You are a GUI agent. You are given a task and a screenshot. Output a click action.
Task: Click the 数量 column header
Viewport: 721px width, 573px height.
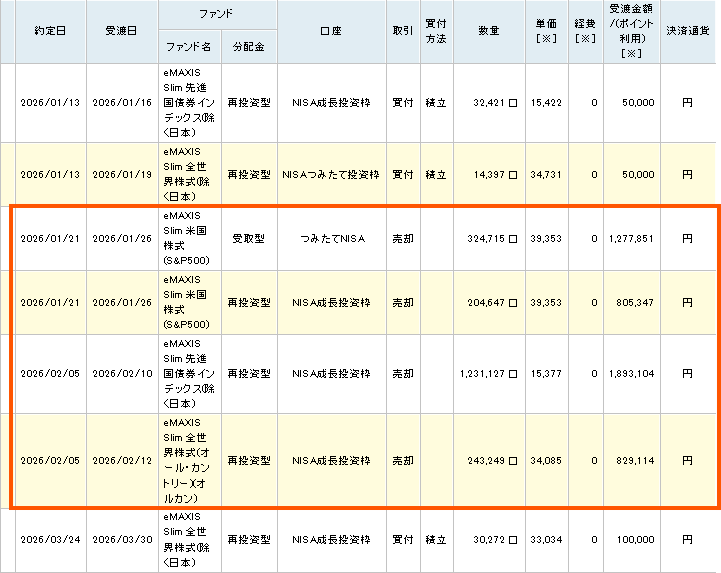[488, 31]
